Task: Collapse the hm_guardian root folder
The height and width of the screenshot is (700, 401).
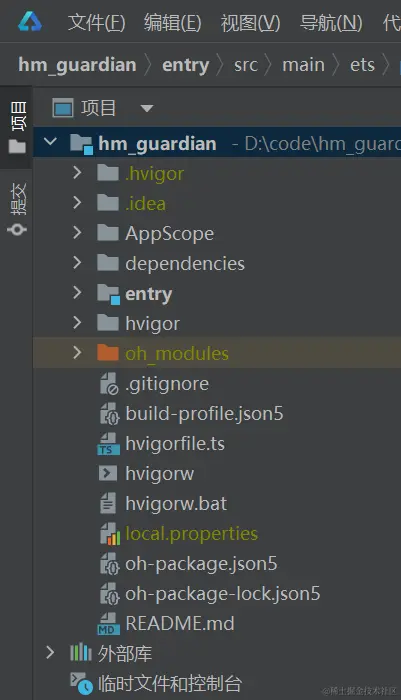Action: pyautogui.click(x=50, y=142)
